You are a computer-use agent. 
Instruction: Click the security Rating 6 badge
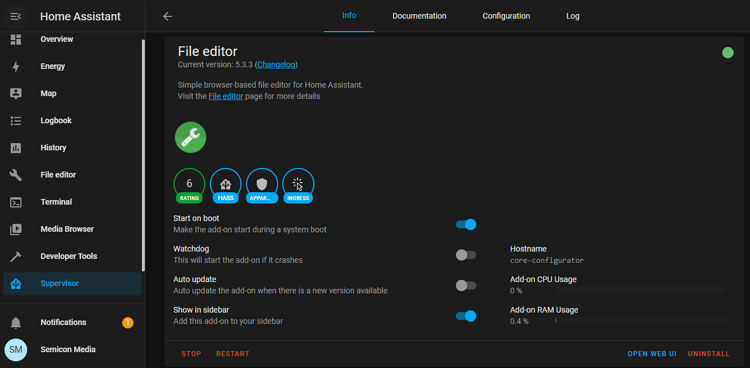pos(189,186)
